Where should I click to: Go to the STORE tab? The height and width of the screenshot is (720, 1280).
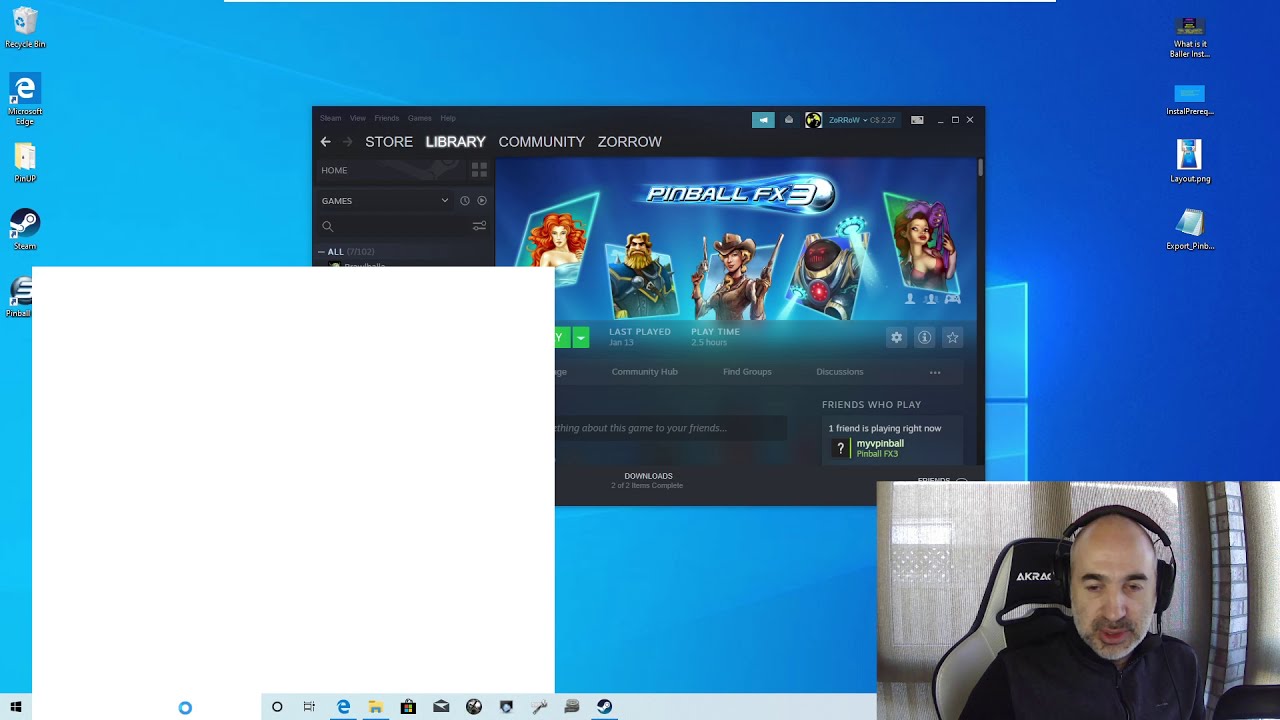[389, 142]
